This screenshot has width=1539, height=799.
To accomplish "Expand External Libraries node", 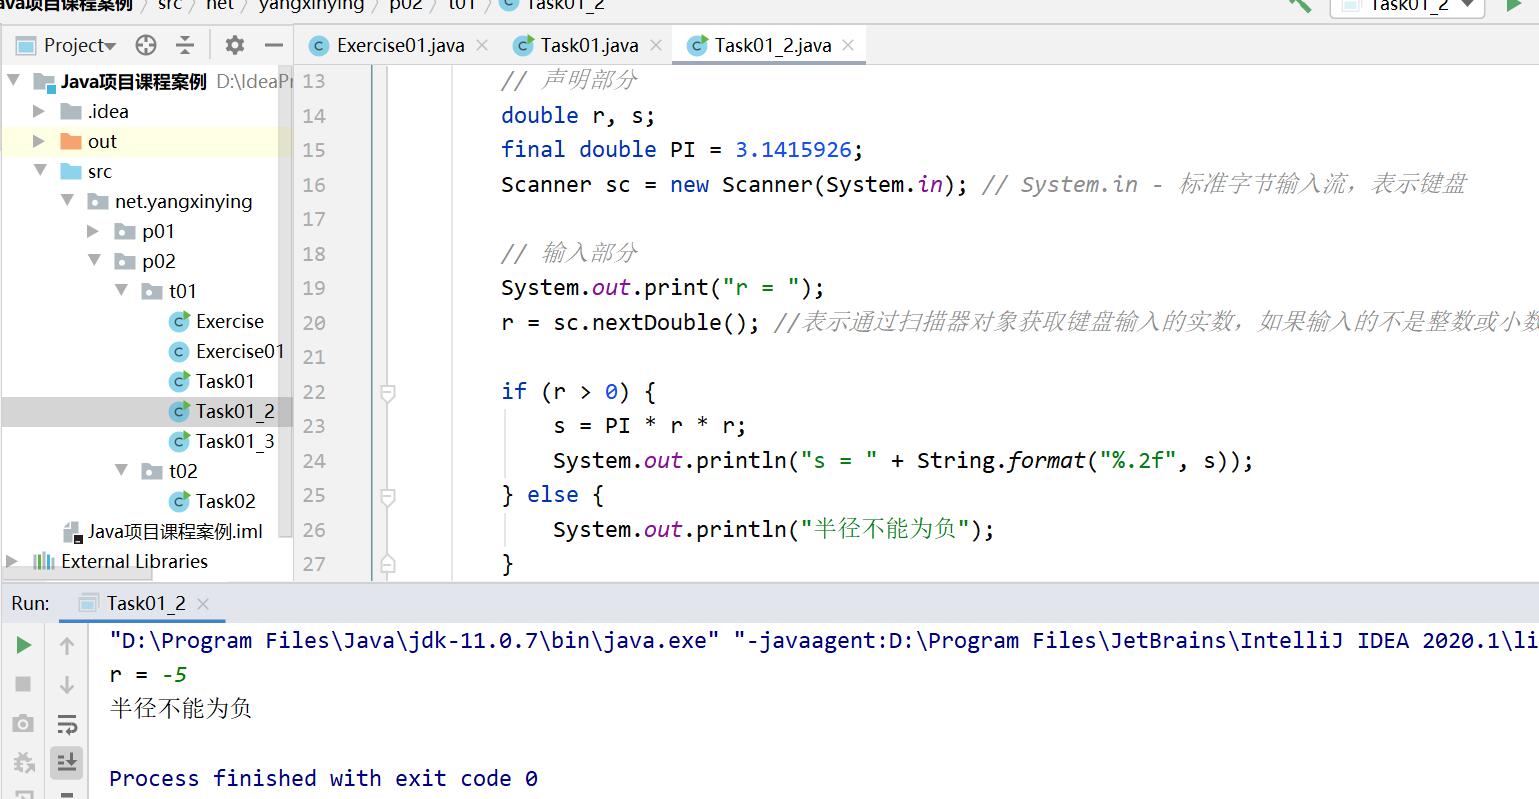I will [12, 561].
